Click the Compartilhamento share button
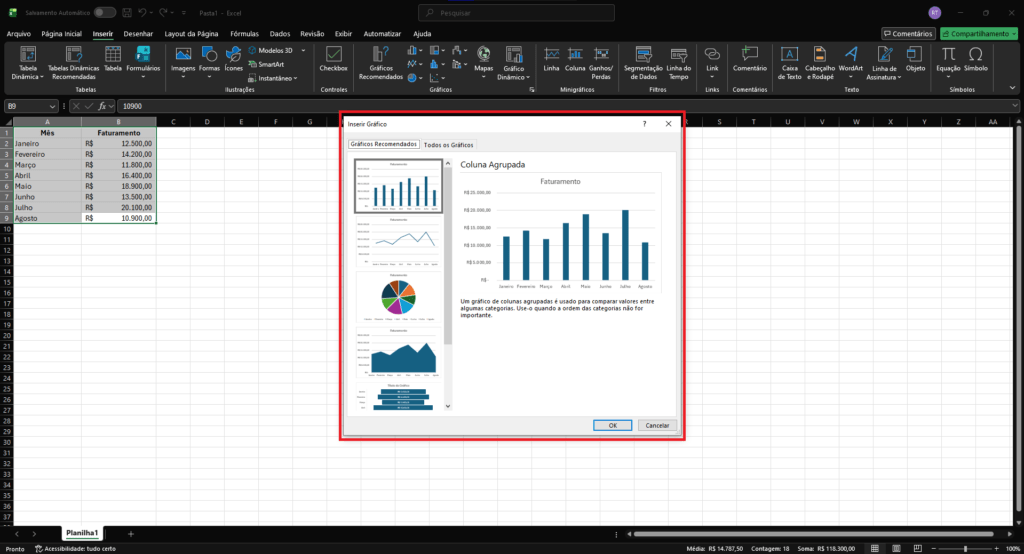The height and width of the screenshot is (554, 1024). [x=978, y=33]
